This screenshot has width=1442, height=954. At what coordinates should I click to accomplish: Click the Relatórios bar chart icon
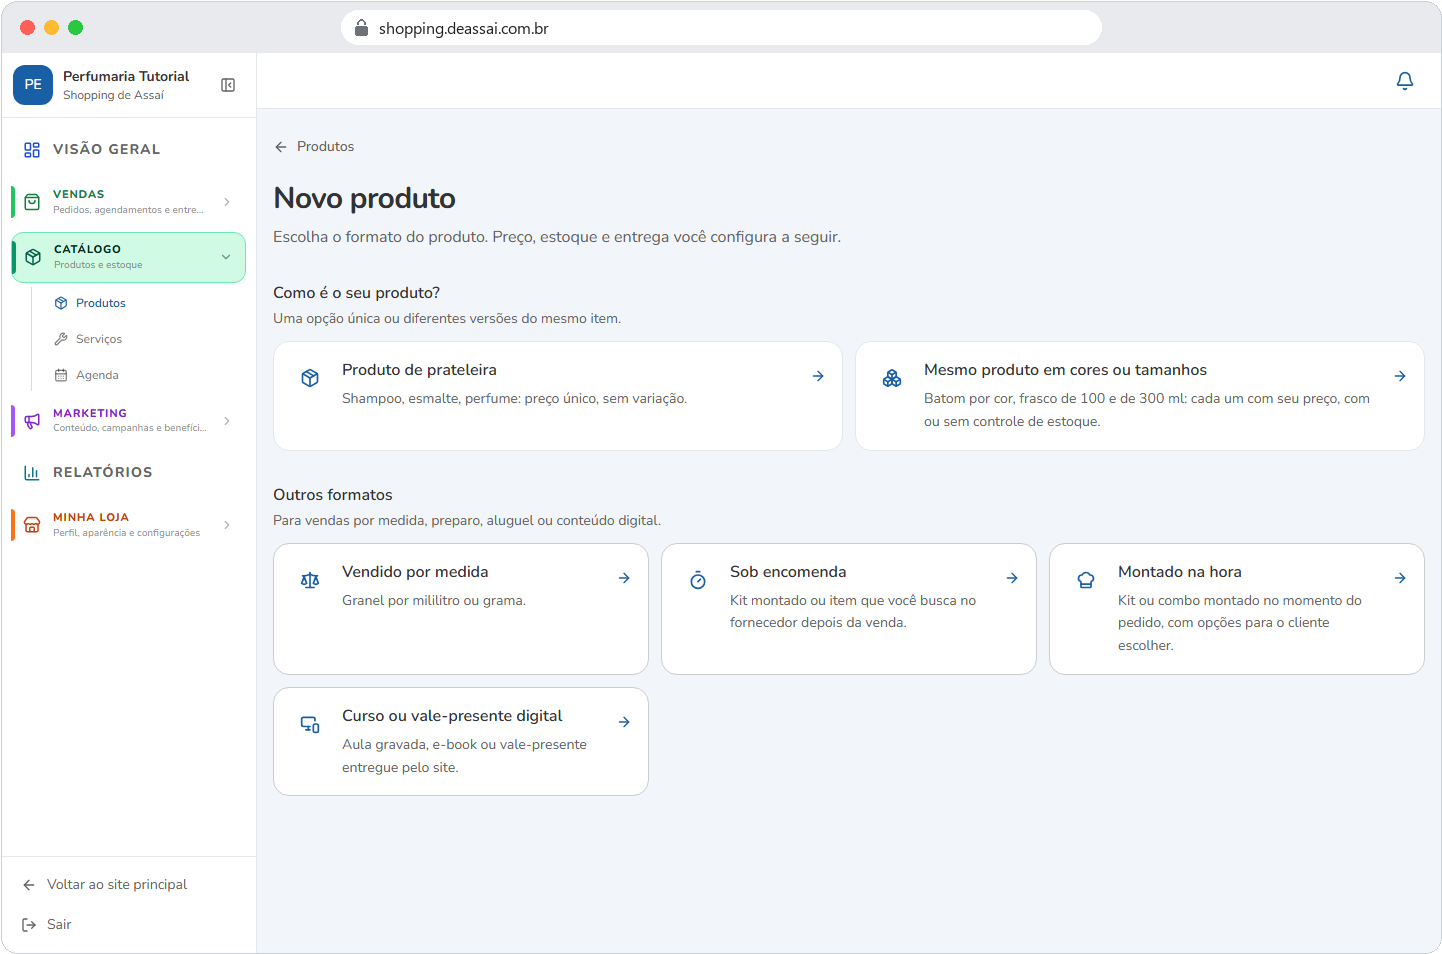[32, 472]
